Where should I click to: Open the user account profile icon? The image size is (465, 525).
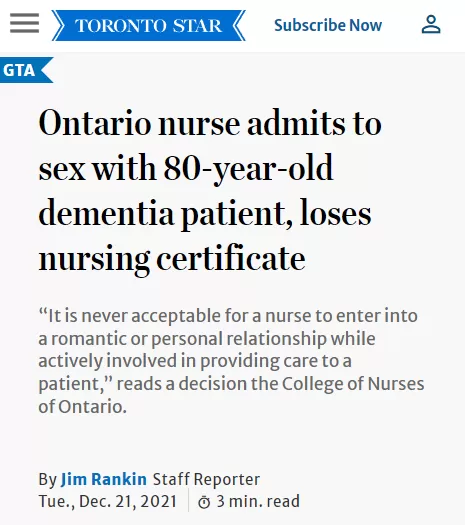click(431, 24)
